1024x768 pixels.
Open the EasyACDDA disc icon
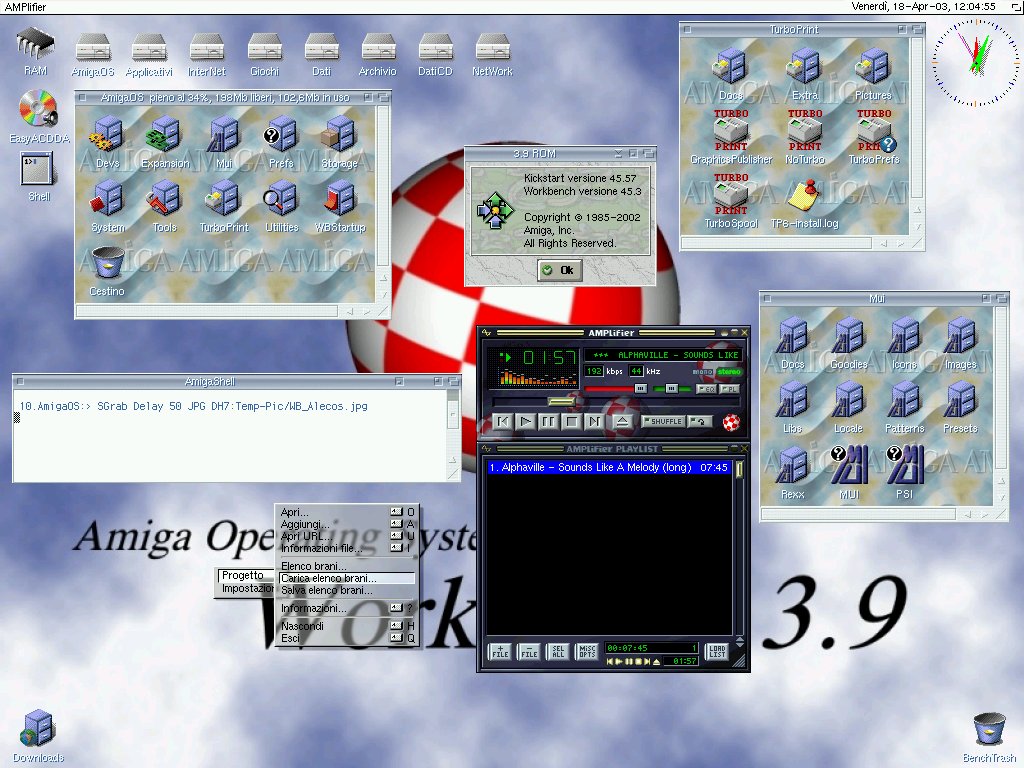coord(38,110)
